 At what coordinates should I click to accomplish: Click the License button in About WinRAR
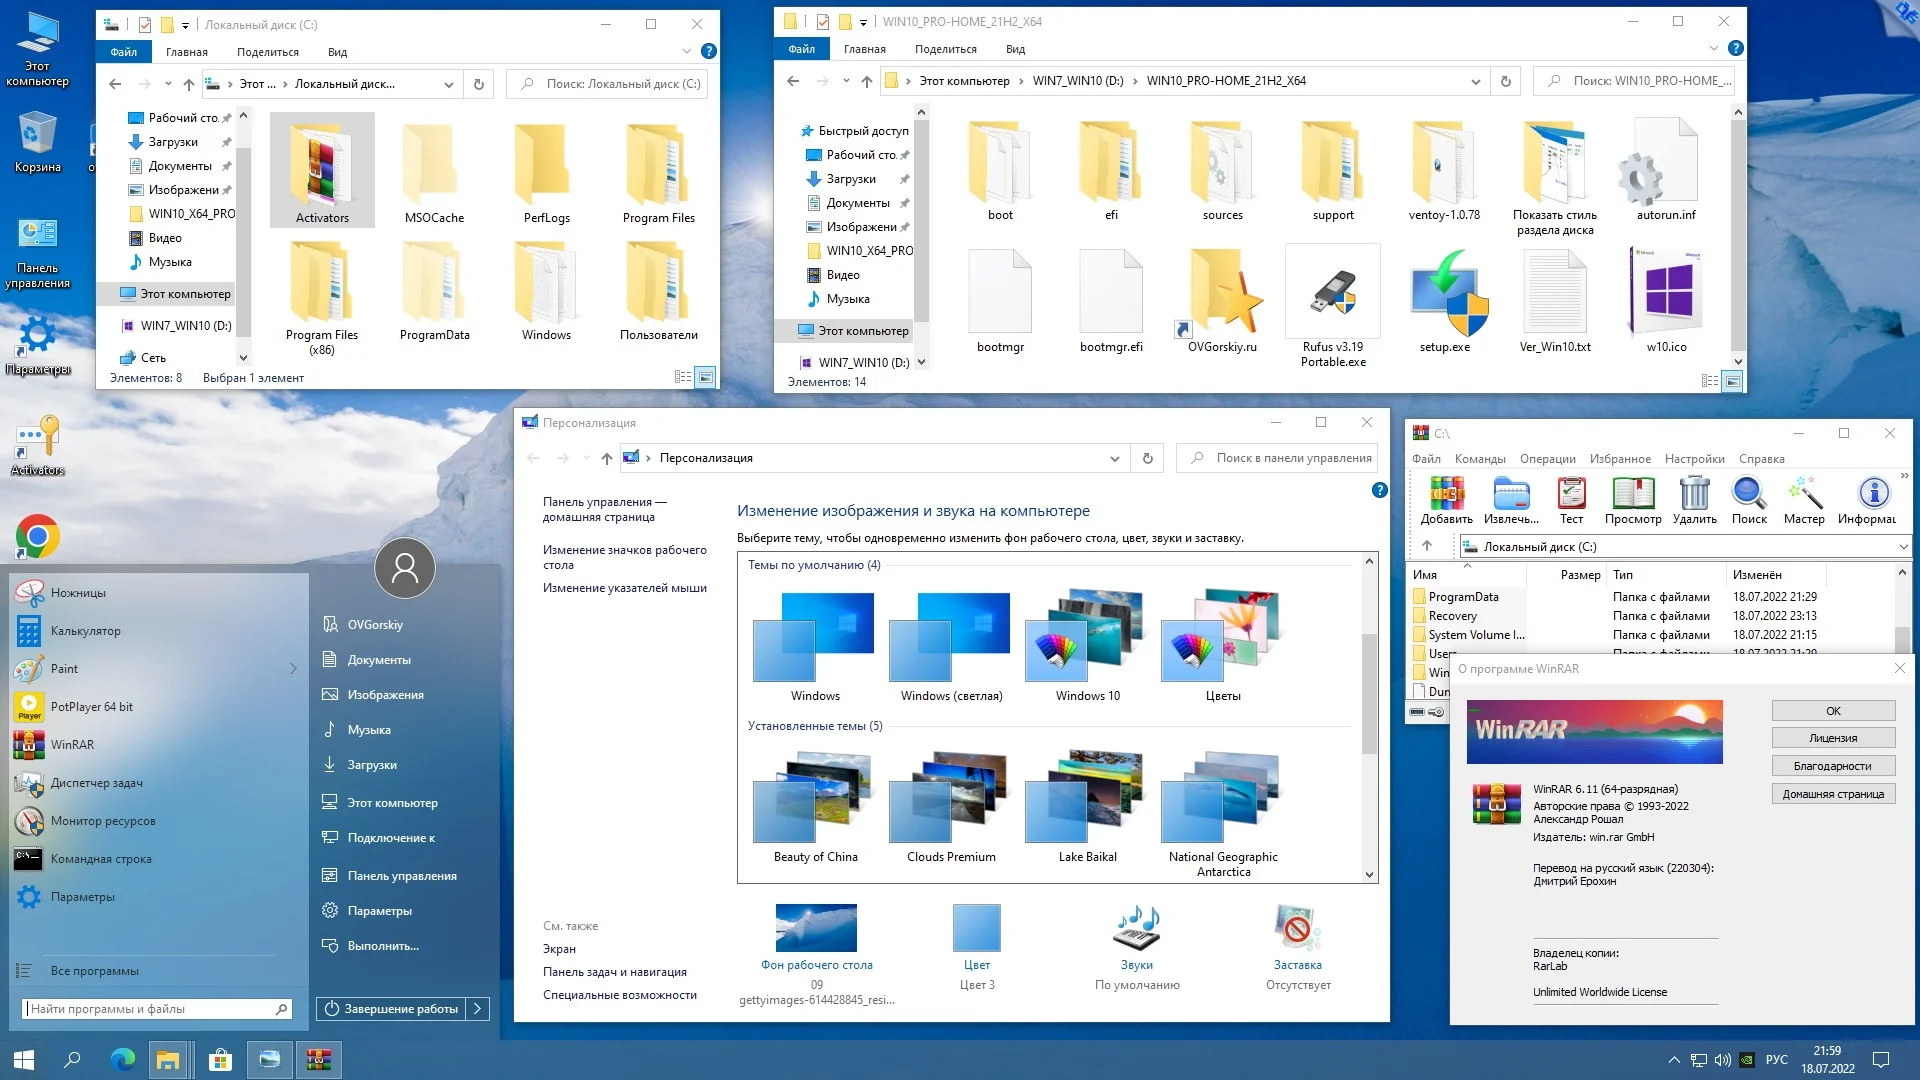click(1832, 738)
